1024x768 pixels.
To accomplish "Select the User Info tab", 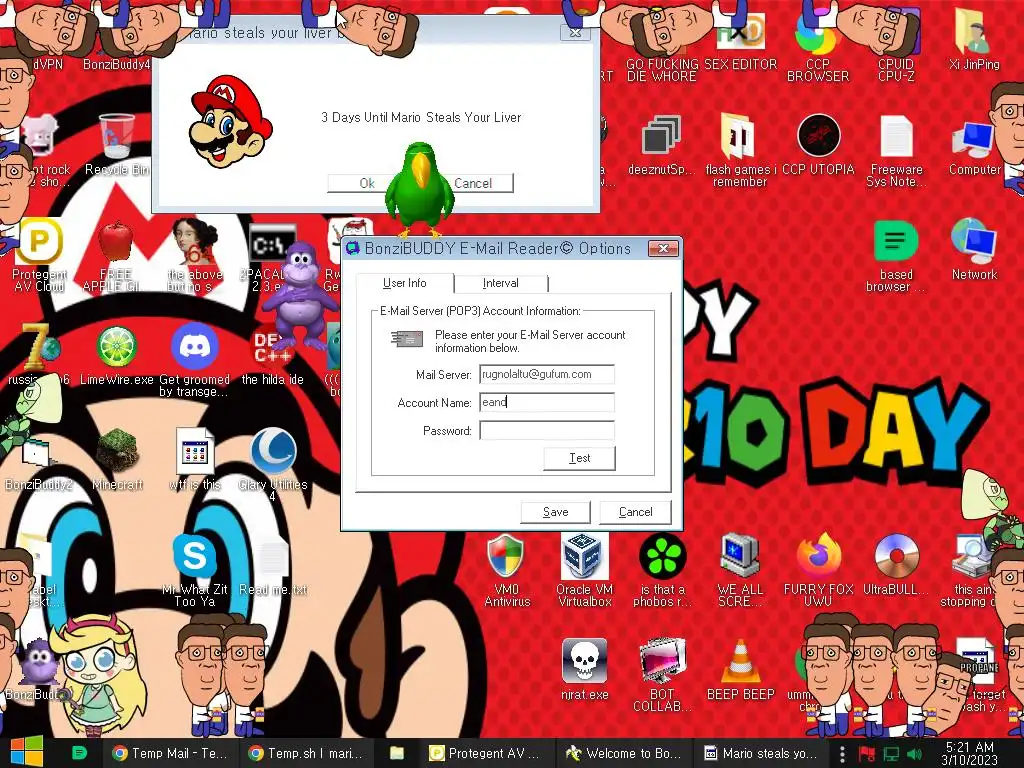I will [404, 283].
